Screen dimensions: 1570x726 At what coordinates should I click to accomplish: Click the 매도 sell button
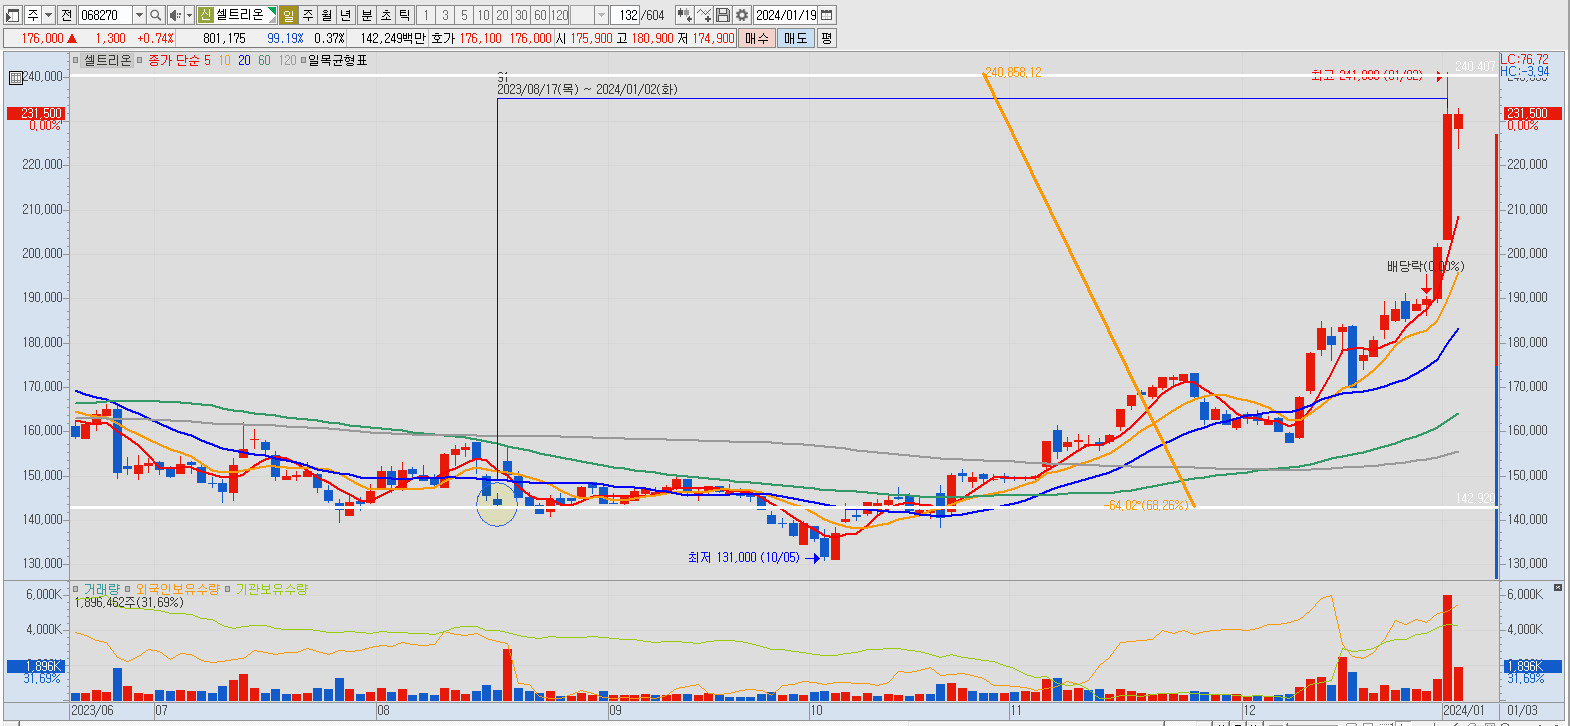coord(795,38)
